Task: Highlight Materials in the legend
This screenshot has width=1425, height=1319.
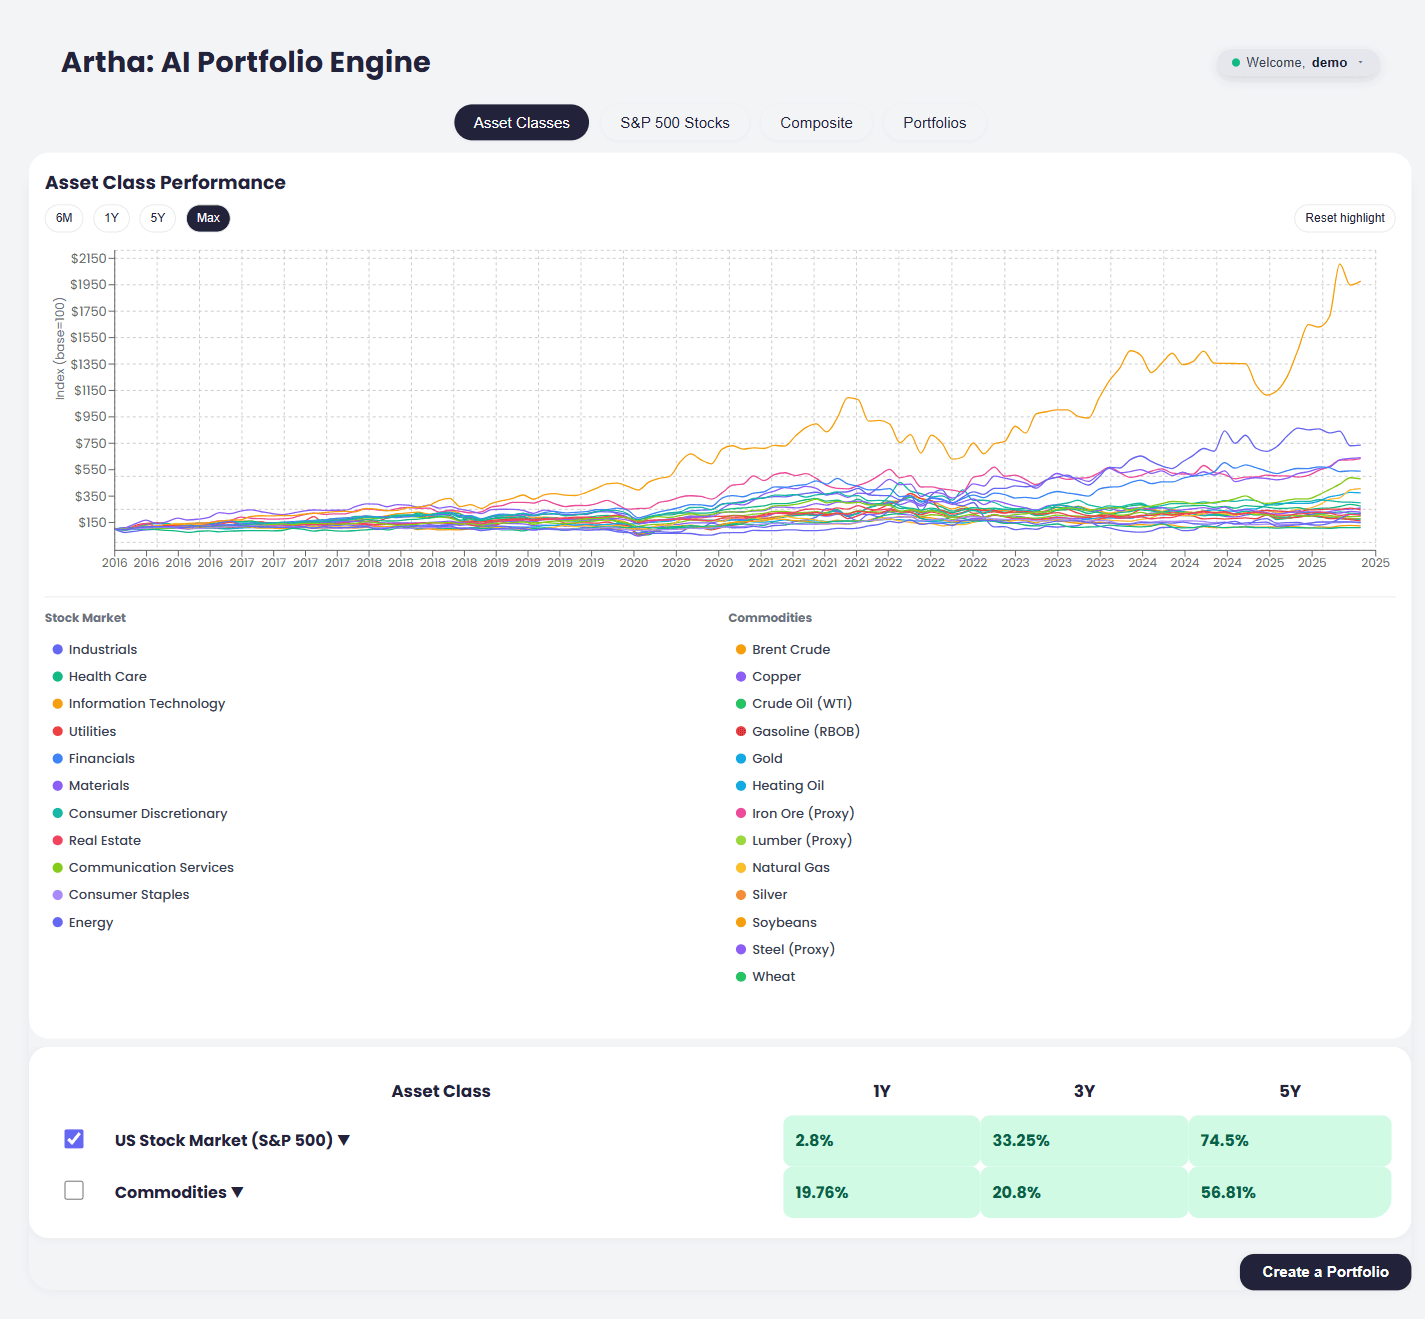Action: click(x=91, y=786)
